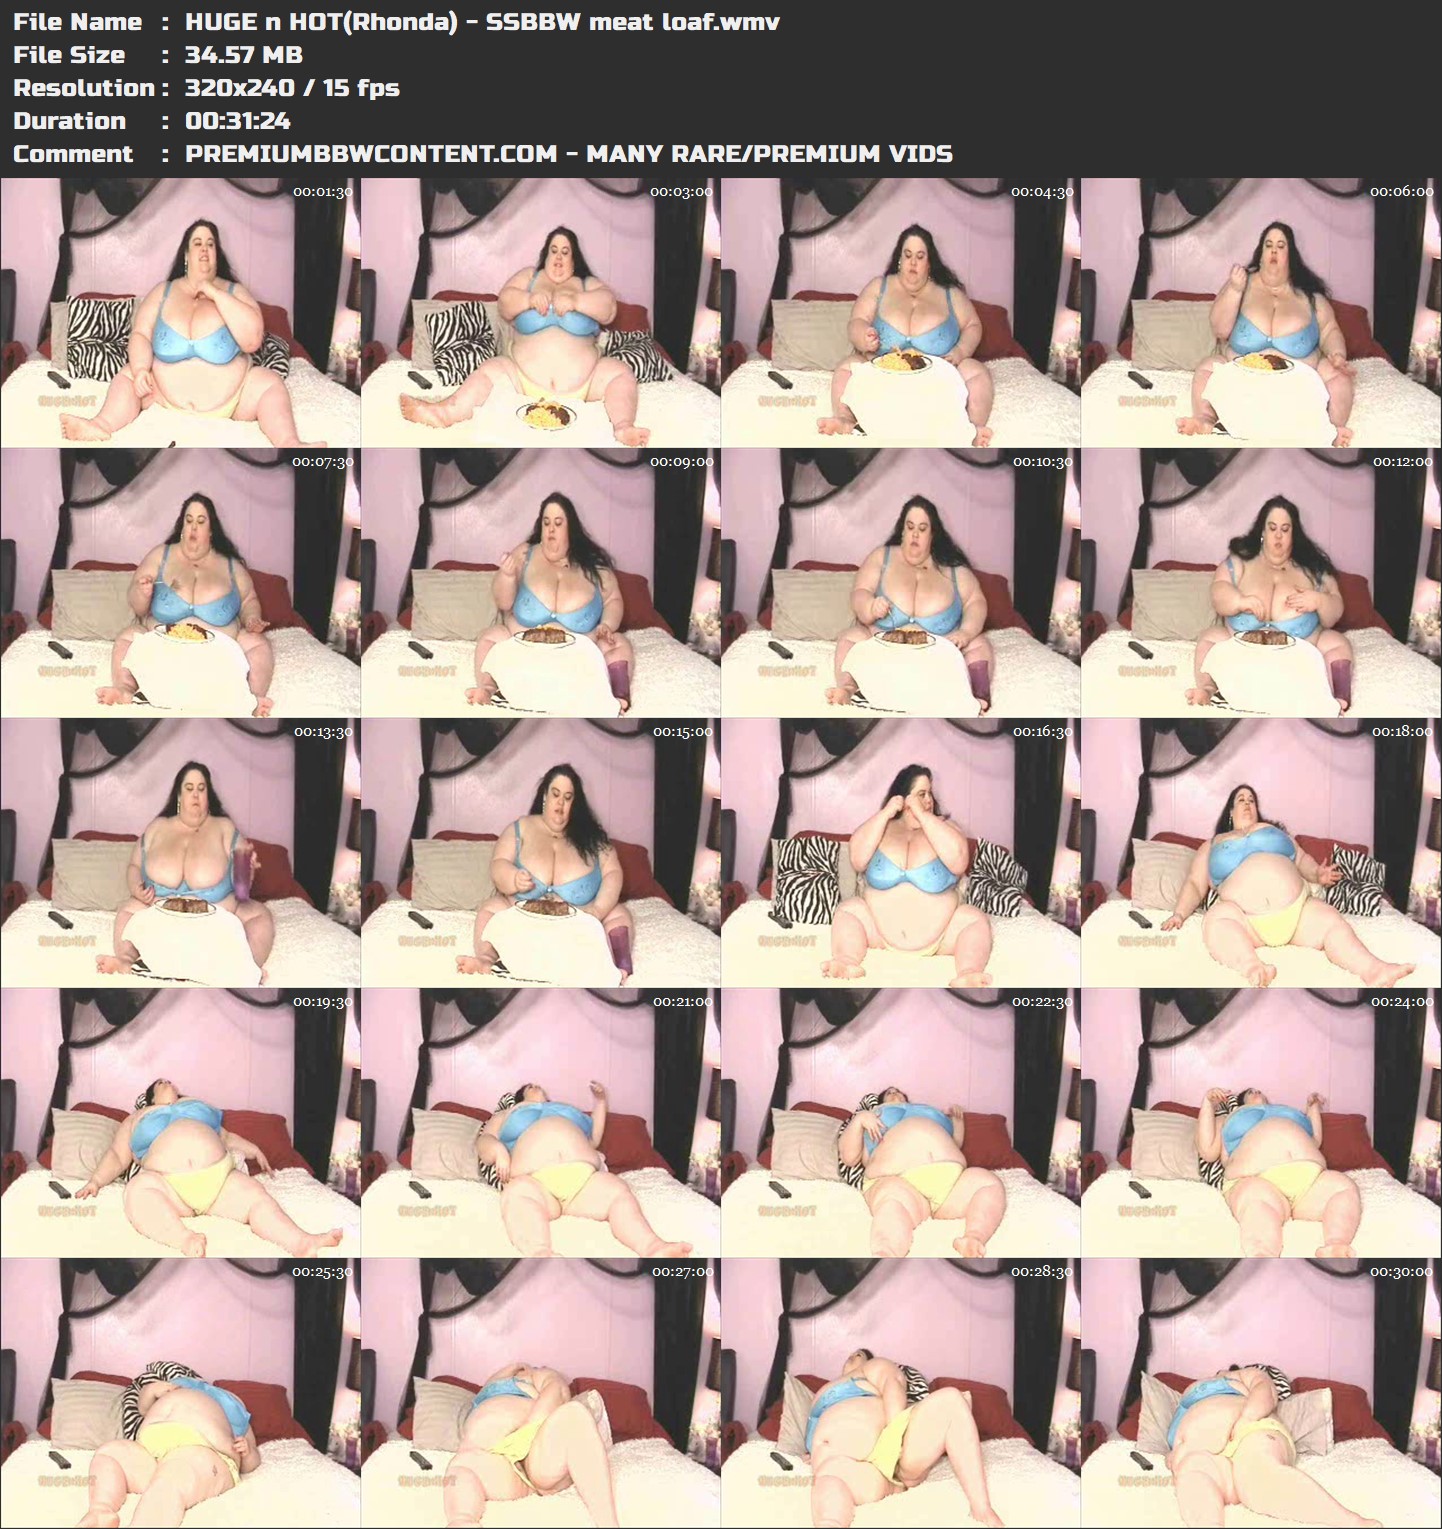Click the comment text 'PREMIUMBBWCONTENT.COM'
The image size is (1442, 1529).
point(371,154)
